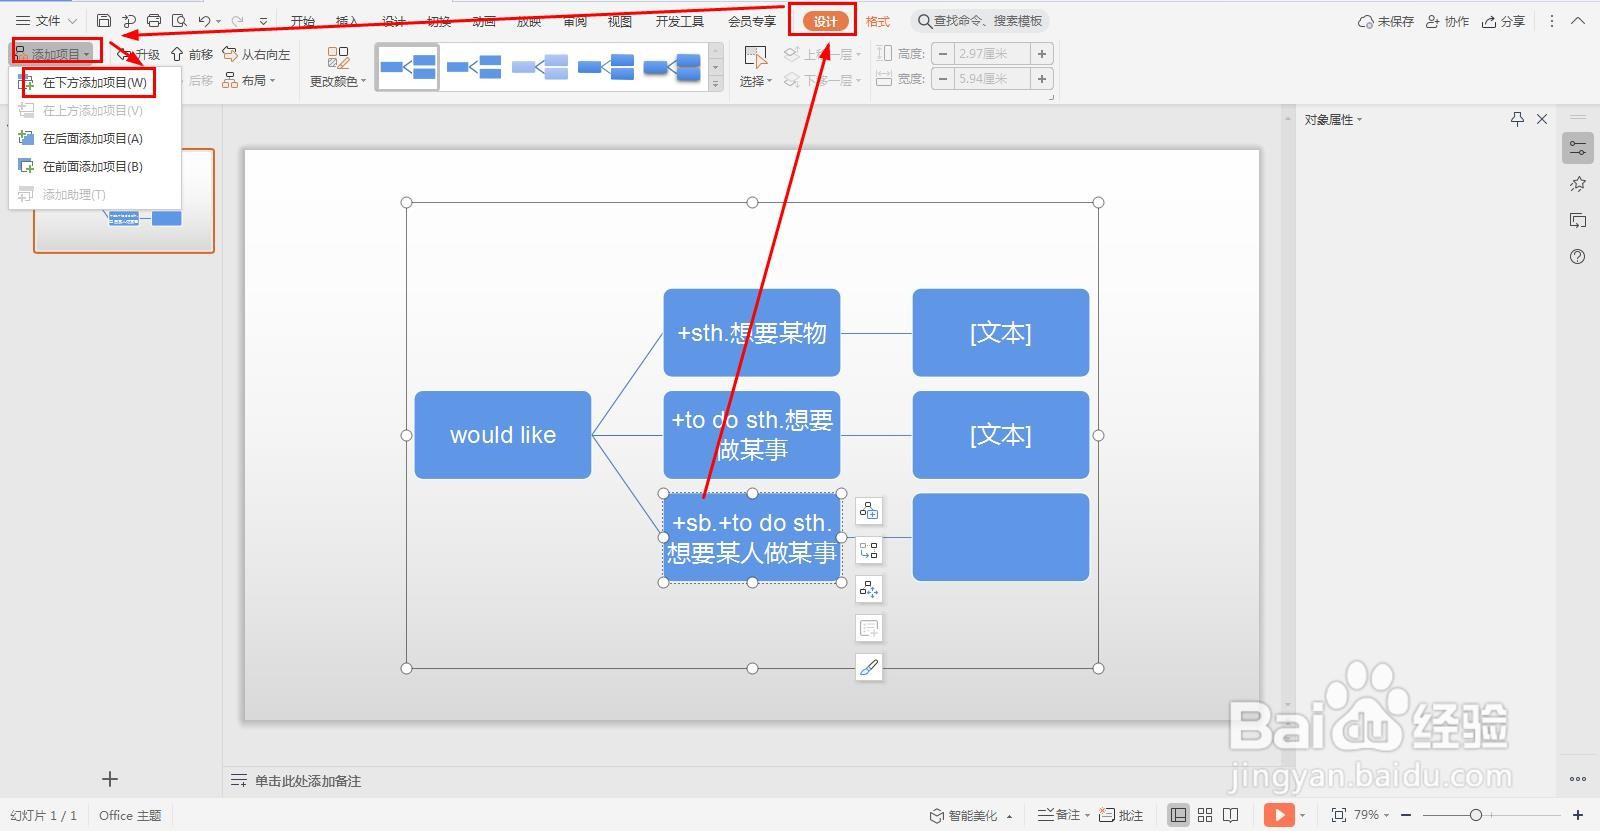Open the 视图 tab

pyautogui.click(x=620, y=21)
